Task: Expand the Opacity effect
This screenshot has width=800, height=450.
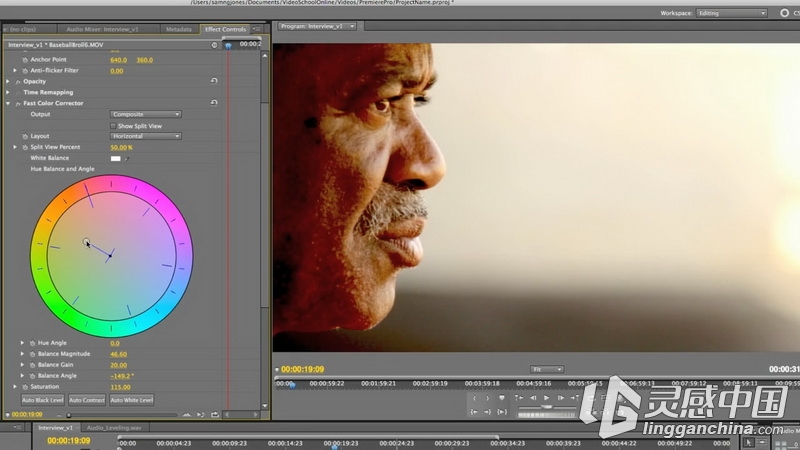Action: (x=8, y=82)
